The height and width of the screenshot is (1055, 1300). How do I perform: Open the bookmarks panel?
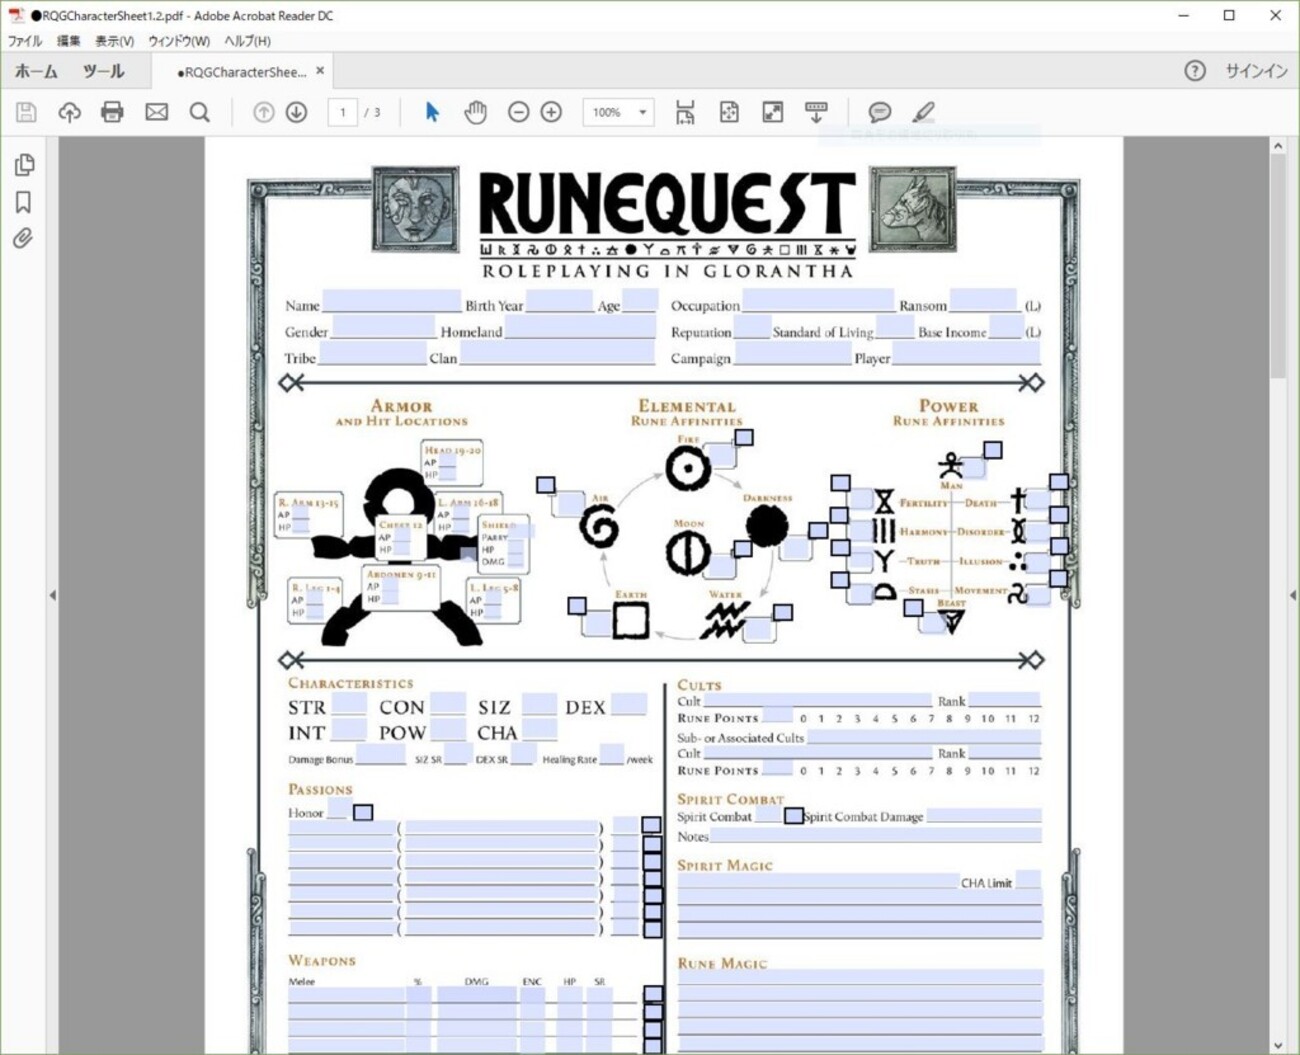click(x=24, y=202)
